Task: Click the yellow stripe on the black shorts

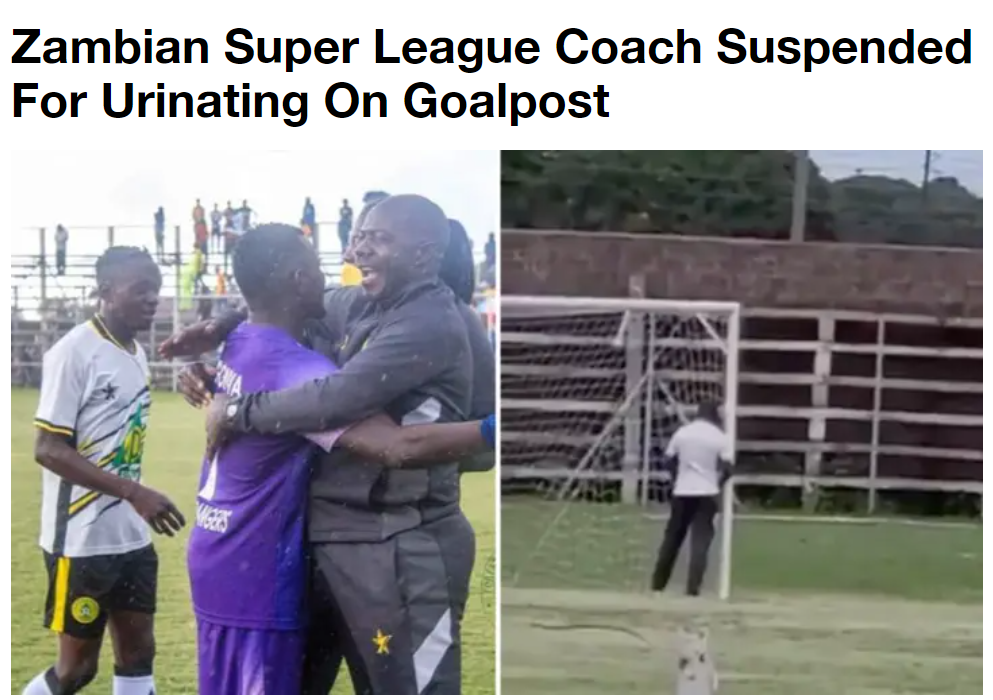Action: [x=61, y=594]
